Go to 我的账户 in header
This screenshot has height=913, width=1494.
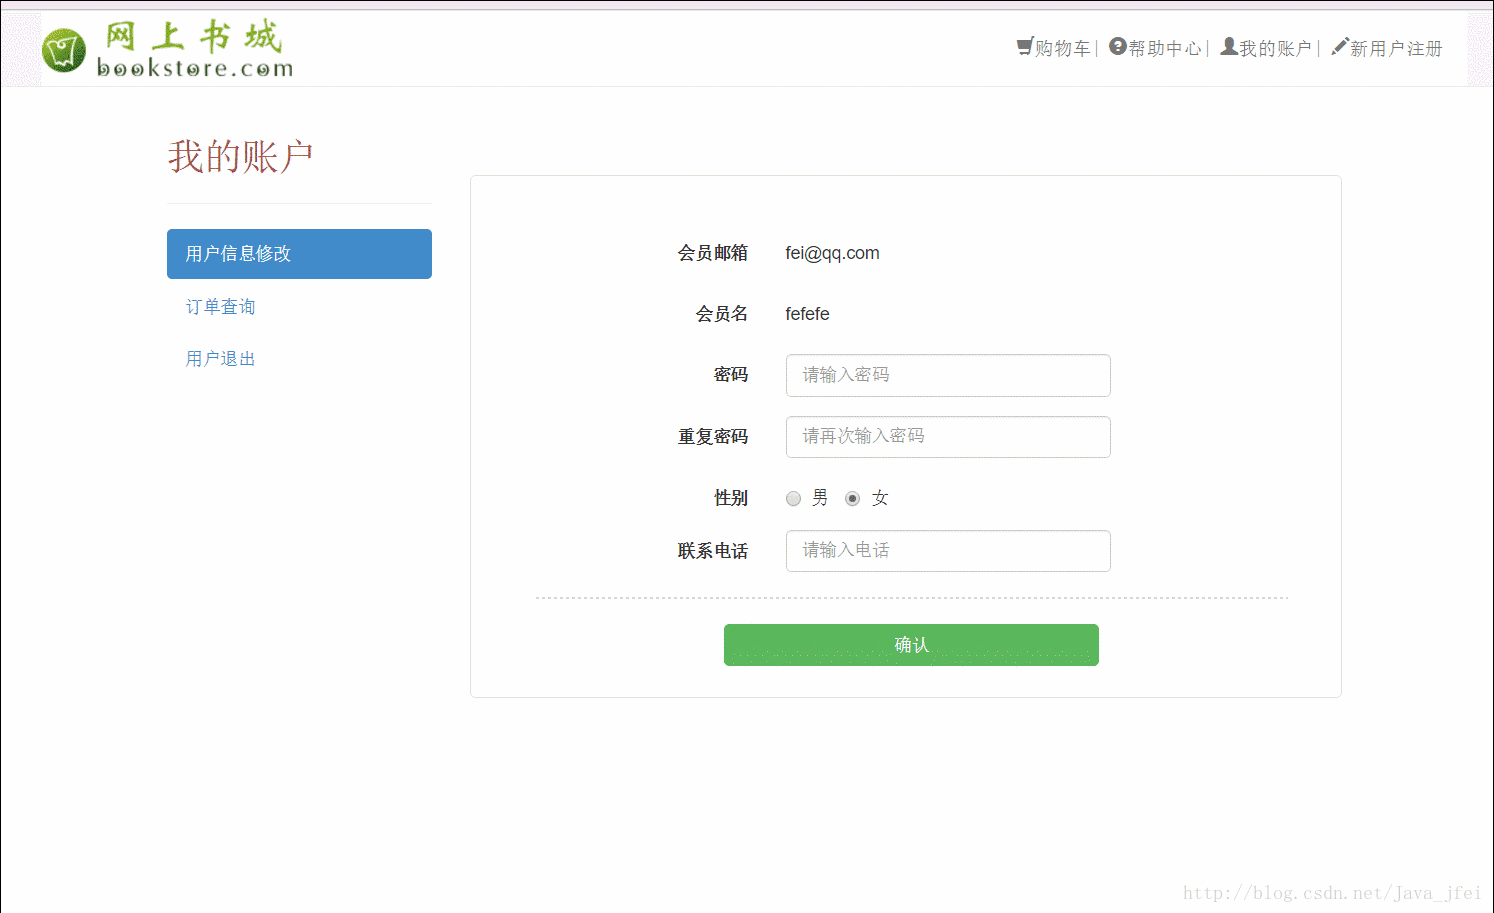coord(1275,48)
